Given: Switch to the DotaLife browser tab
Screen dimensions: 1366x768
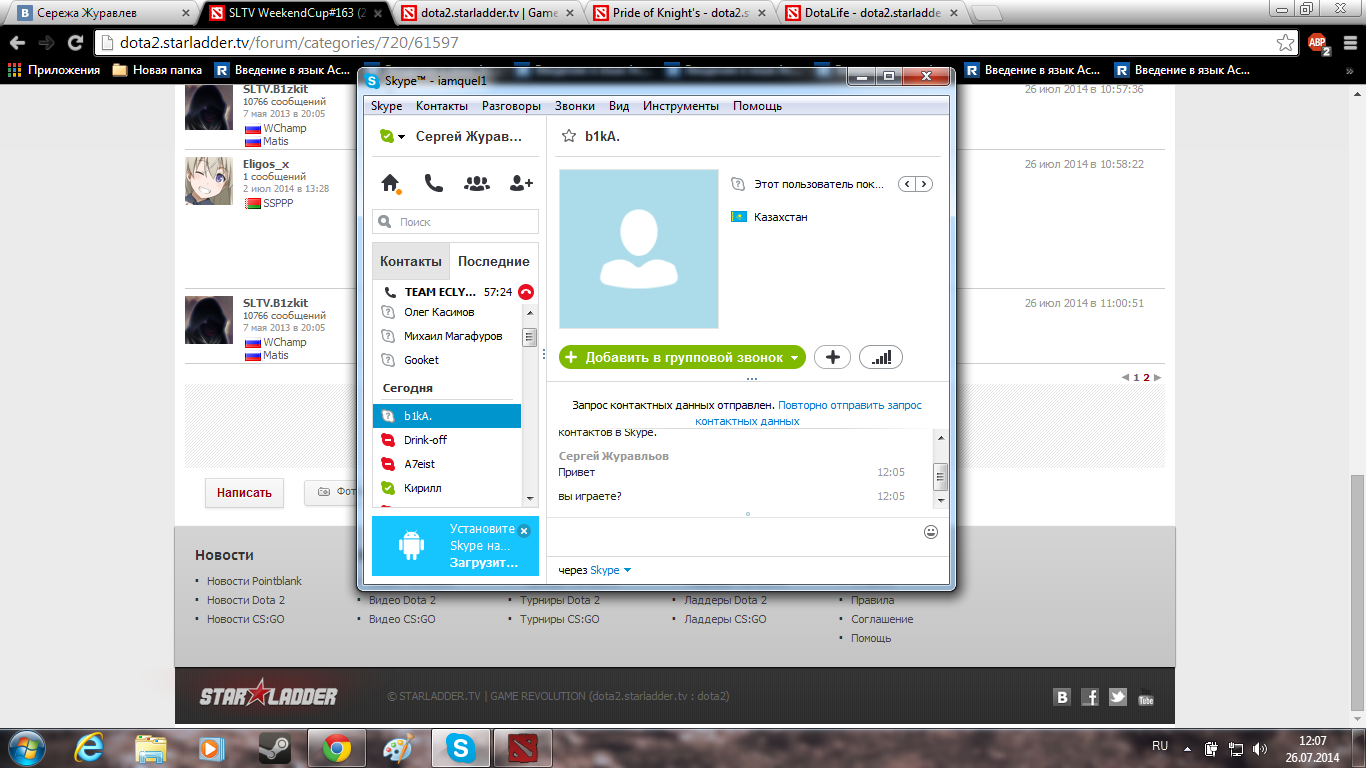Looking at the screenshot, I should coord(870,14).
